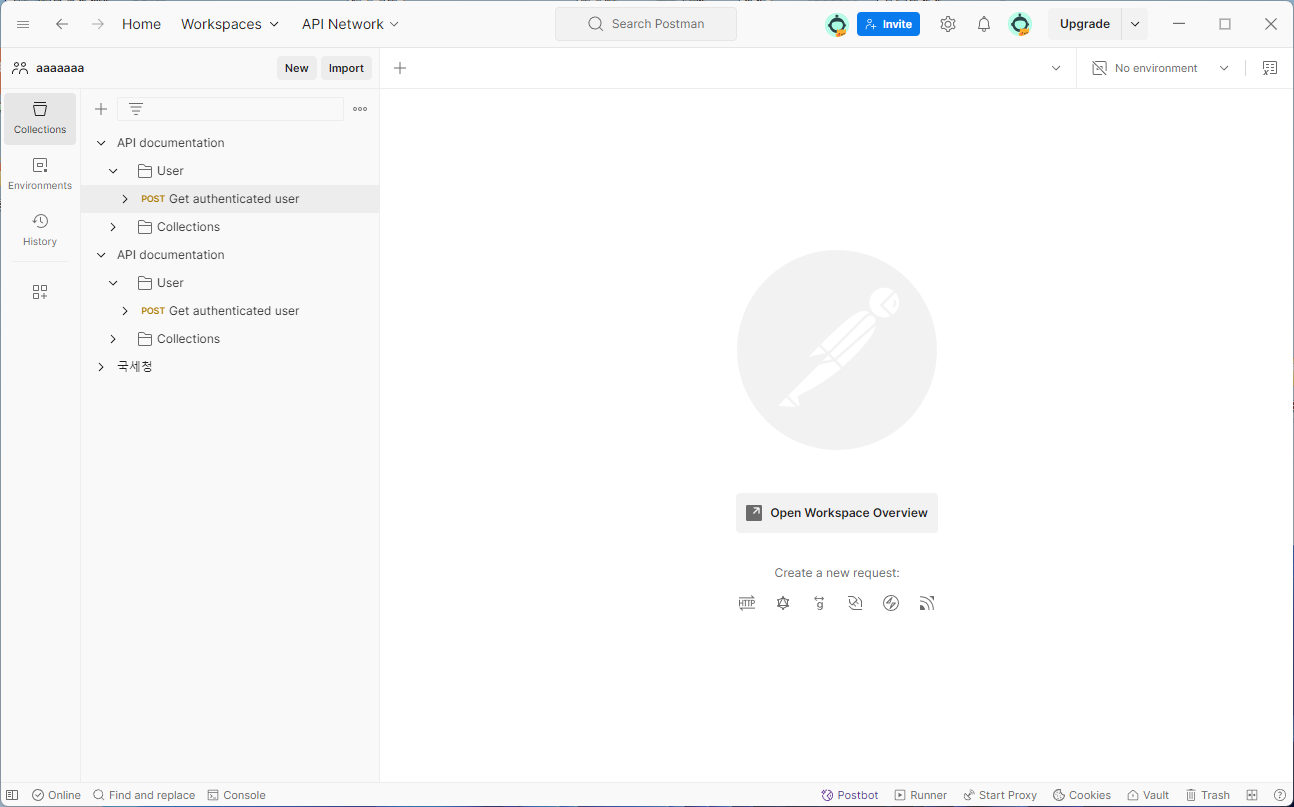
Task: Open the No environment selector
Action: (1160, 68)
